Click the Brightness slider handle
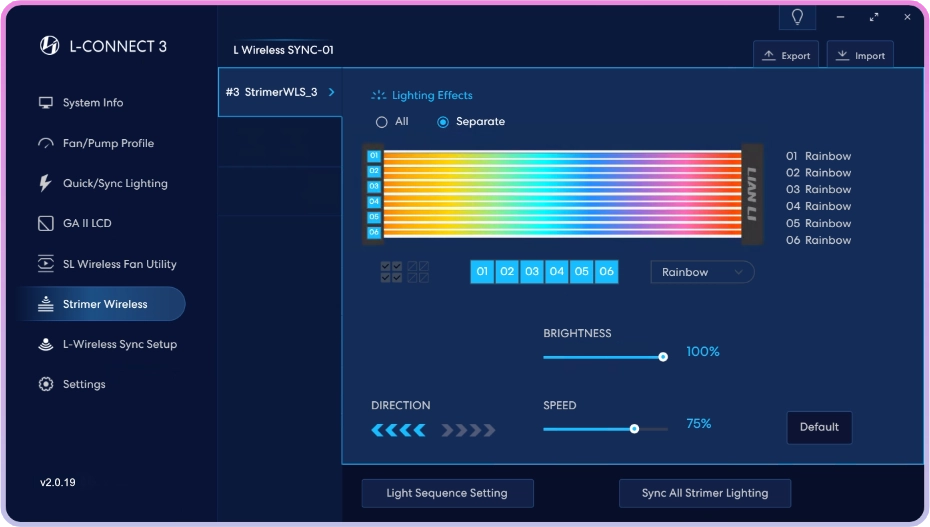The width and height of the screenshot is (930, 527). point(663,357)
